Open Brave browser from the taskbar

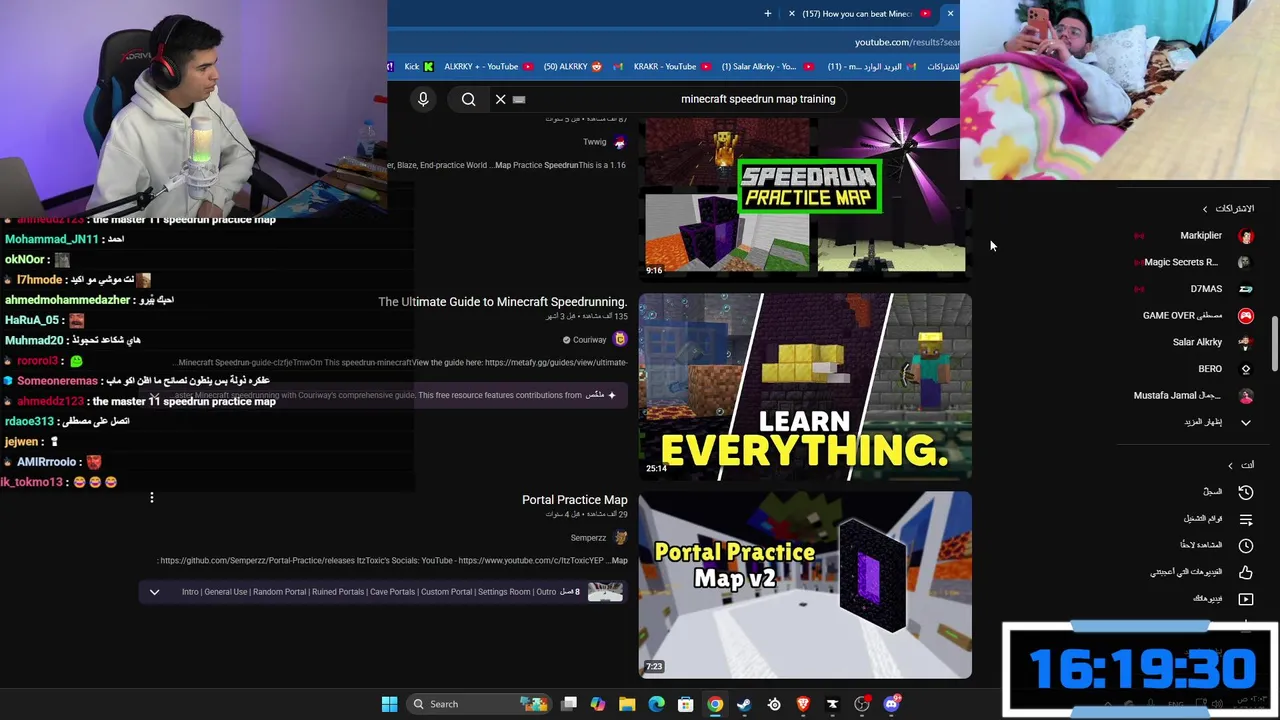(803, 704)
